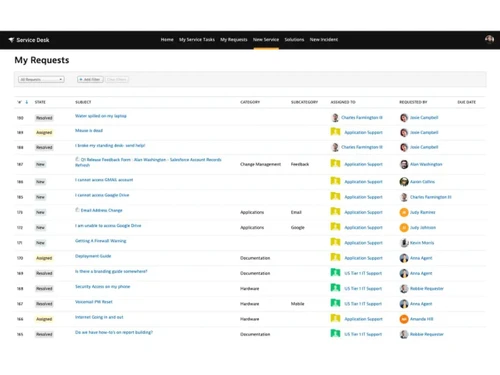Viewport: 500px width, 375px height.
Task: Open Solutions in the top navigation
Action: [x=294, y=40]
